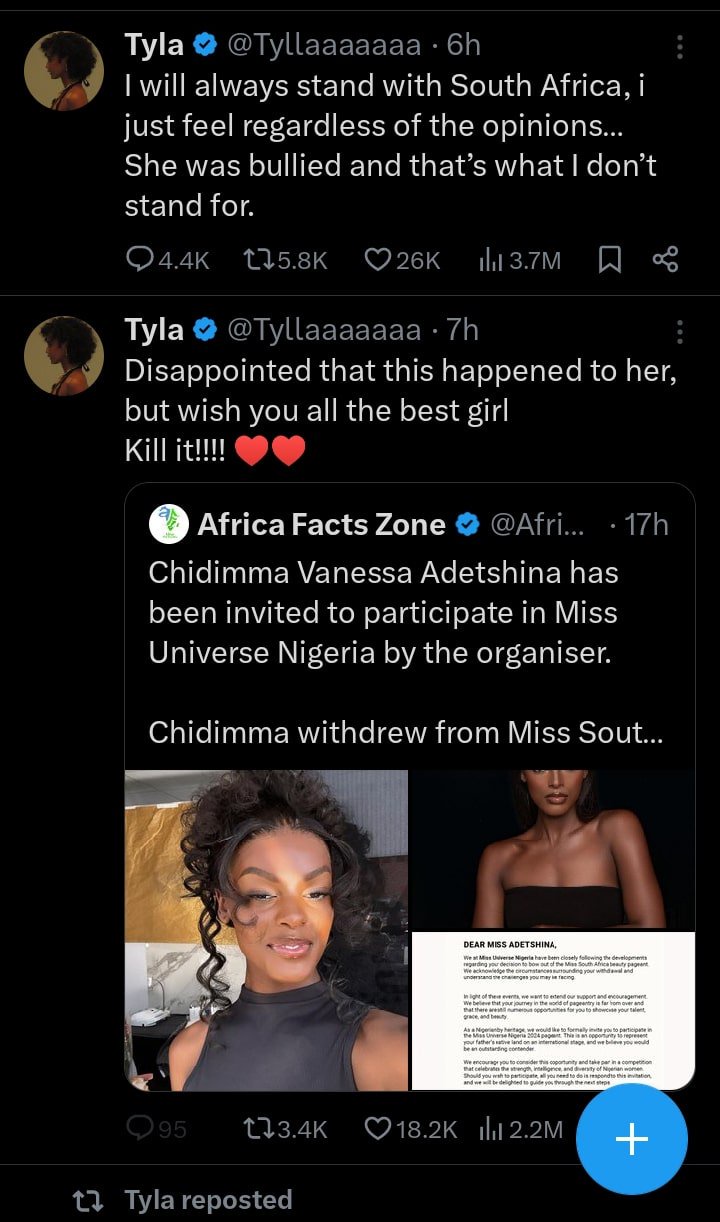Like the tweet with 18.2K likes
Image resolution: width=720 pixels, height=1222 pixels.
tap(377, 1129)
